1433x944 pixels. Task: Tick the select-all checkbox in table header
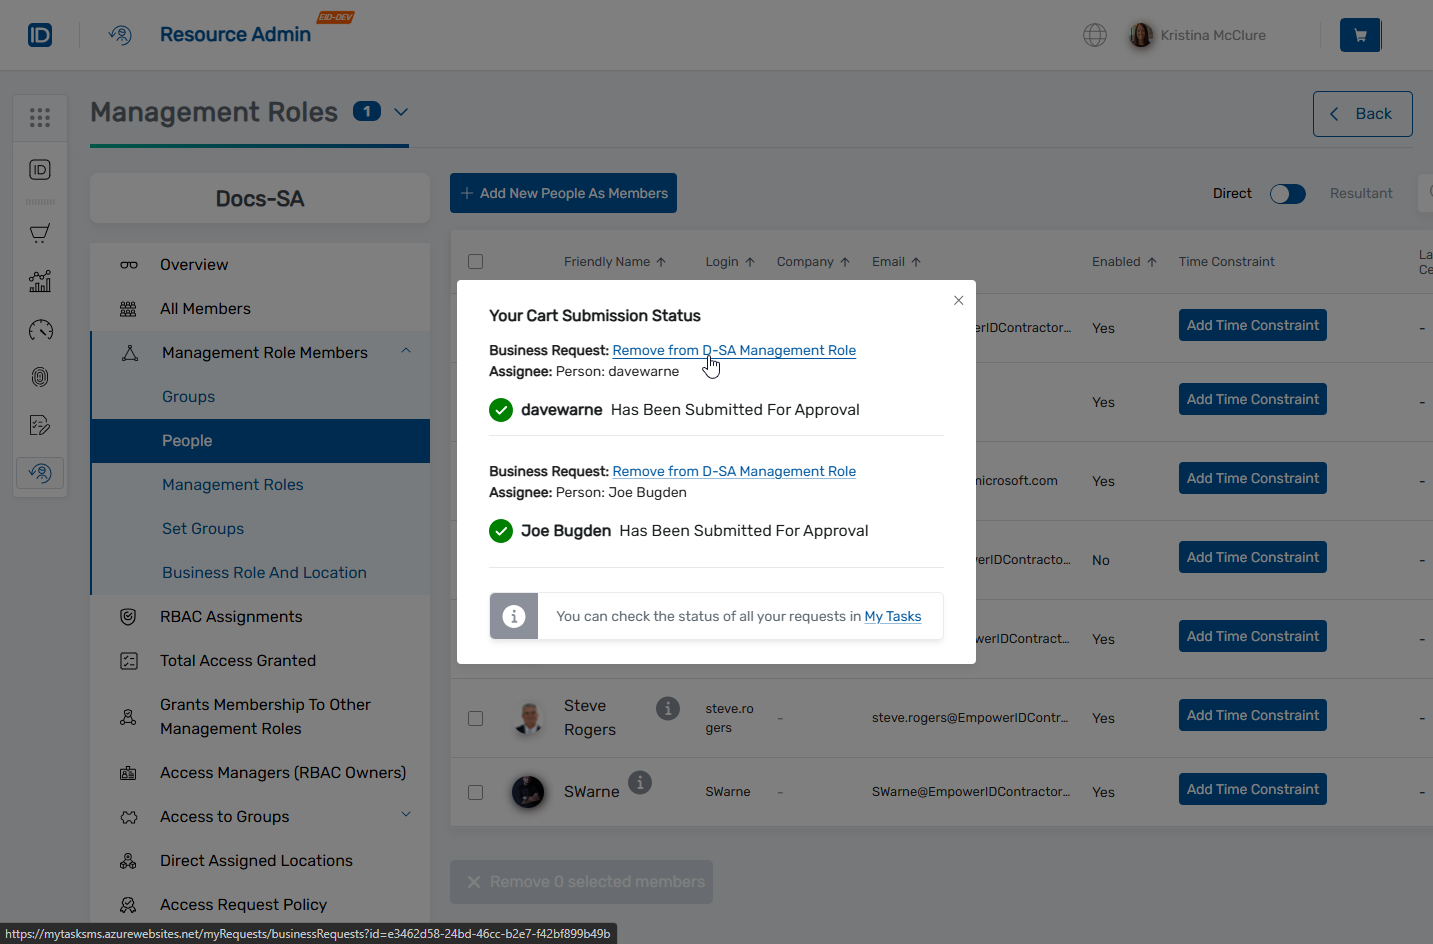click(476, 262)
